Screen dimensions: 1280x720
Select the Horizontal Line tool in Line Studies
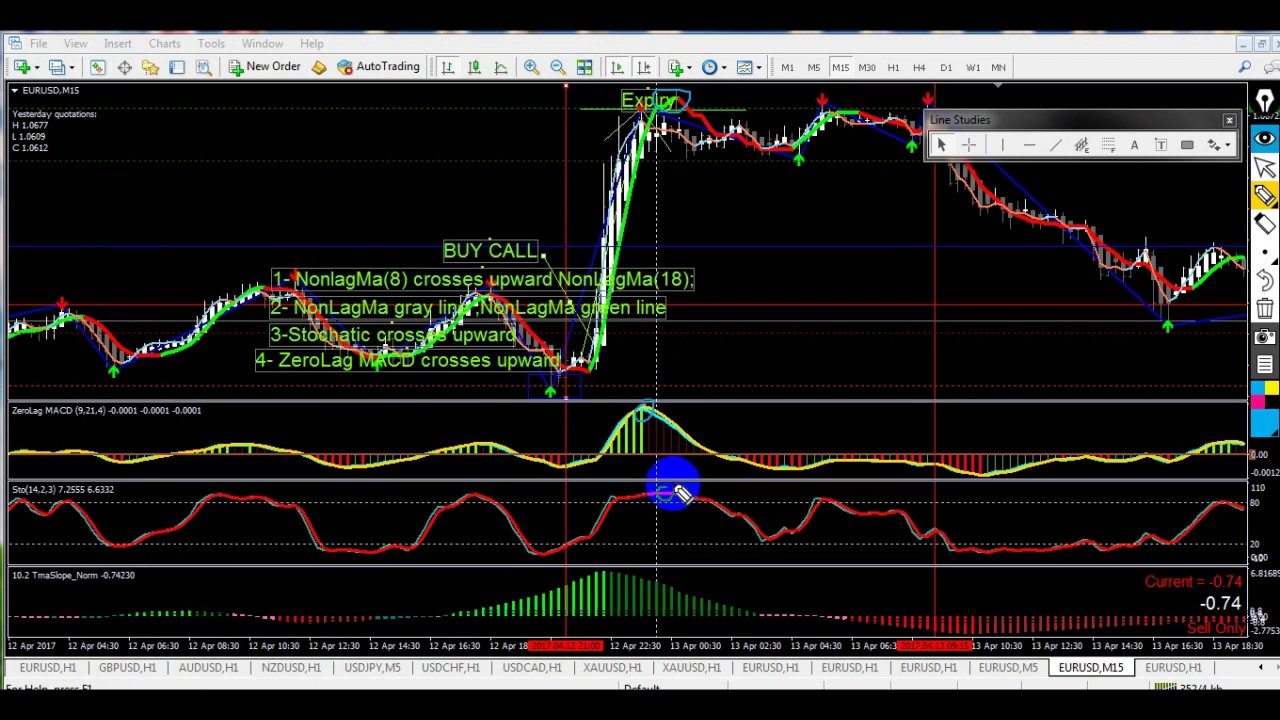coord(1029,146)
